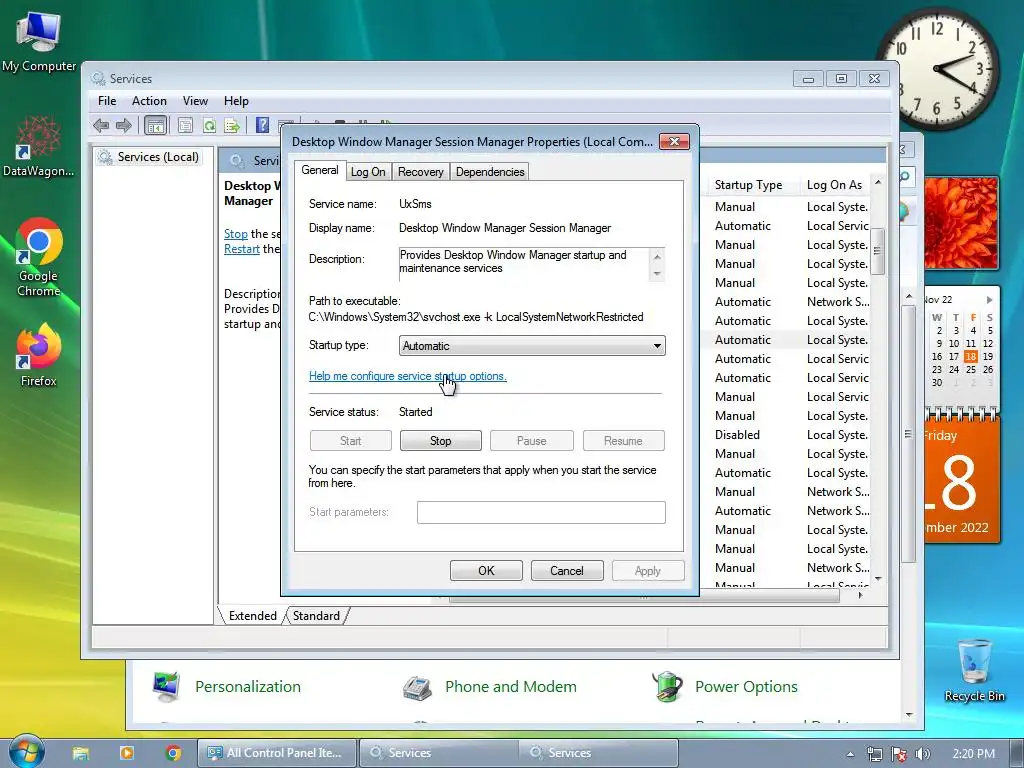Click Cancel in the properties dialog
The height and width of the screenshot is (768, 1024).
(566, 571)
